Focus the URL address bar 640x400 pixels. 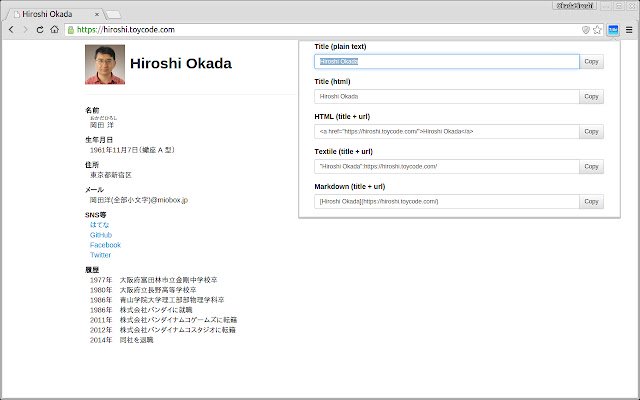(x=327, y=30)
